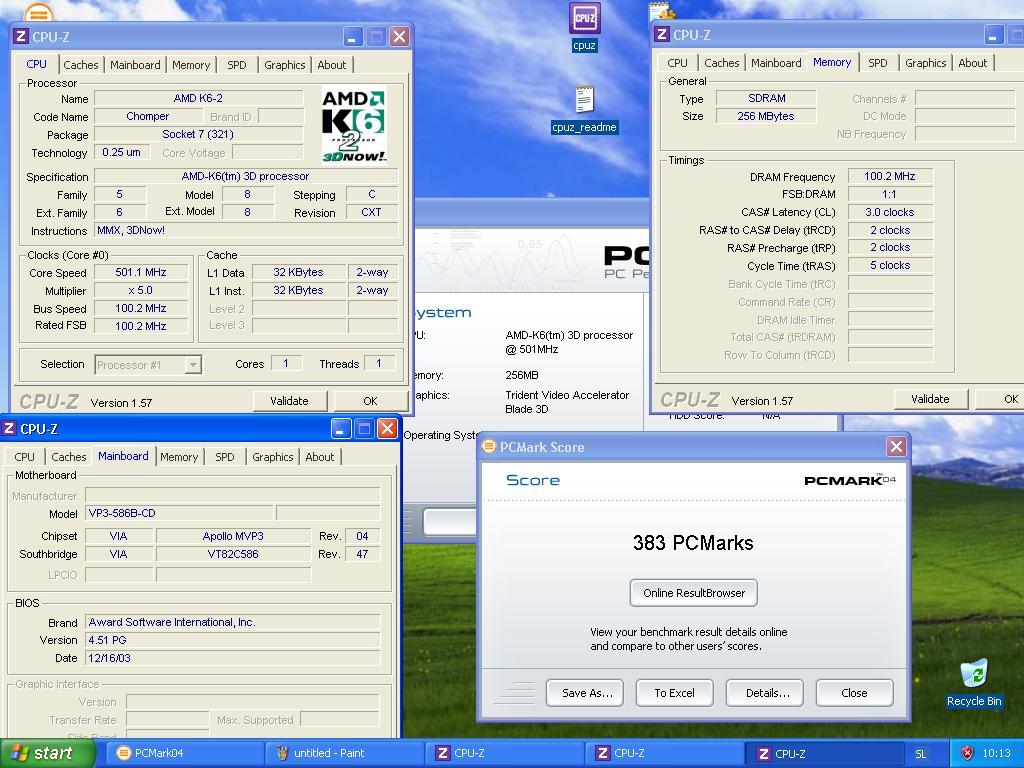Click the Save As... button
The image size is (1024, 768).
(587, 693)
